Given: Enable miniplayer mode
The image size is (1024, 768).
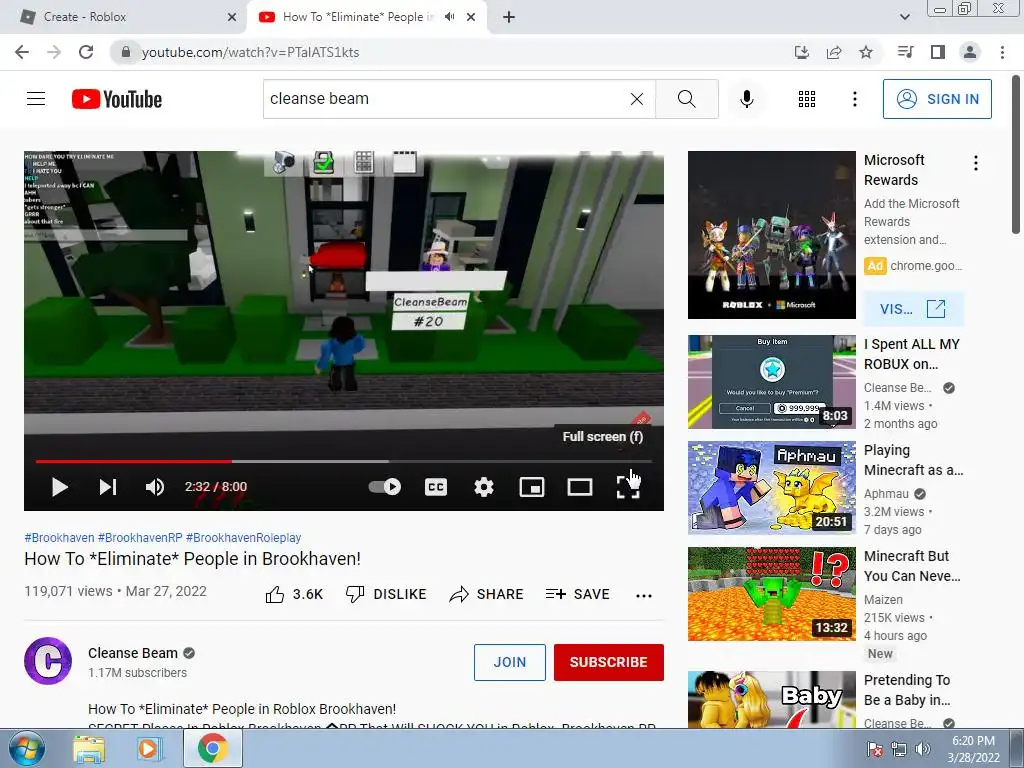Looking at the screenshot, I should (532, 487).
